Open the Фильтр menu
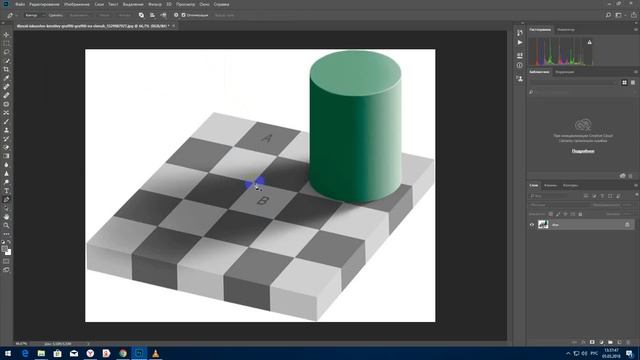The image size is (640, 360). [x=155, y=4]
